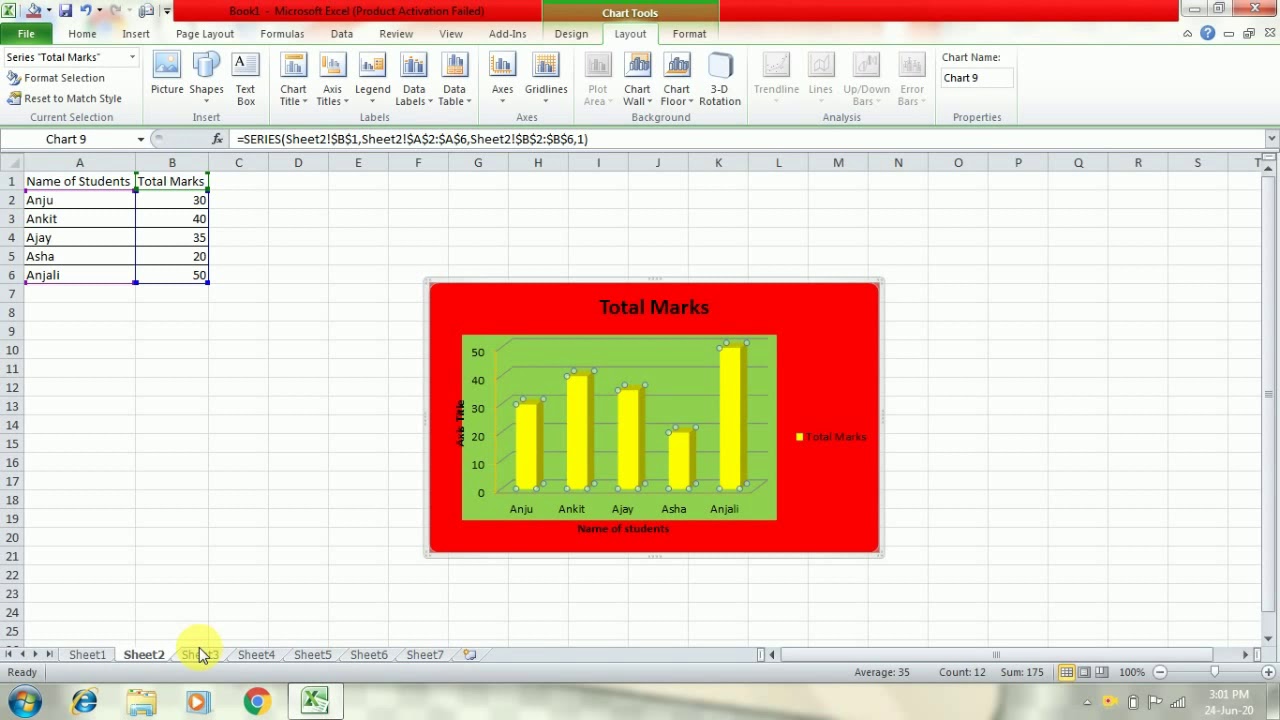
Task: Switch to Normal view in status bar
Action: coord(1067,672)
